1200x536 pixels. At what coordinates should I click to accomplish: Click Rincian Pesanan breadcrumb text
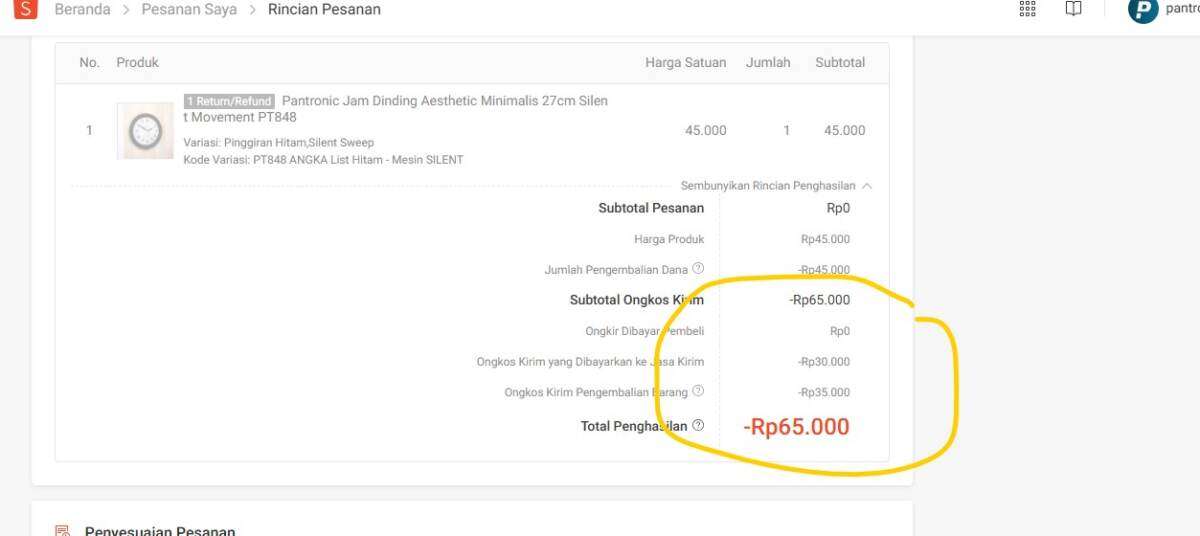pos(324,10)
